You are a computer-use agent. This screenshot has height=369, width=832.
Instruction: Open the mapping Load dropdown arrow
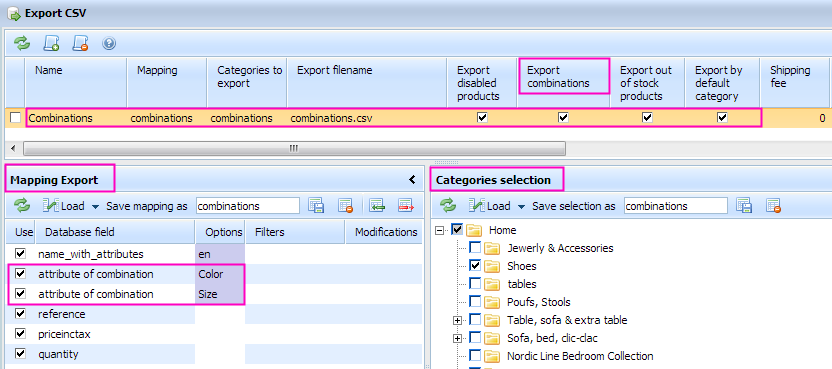coord(96,207)
